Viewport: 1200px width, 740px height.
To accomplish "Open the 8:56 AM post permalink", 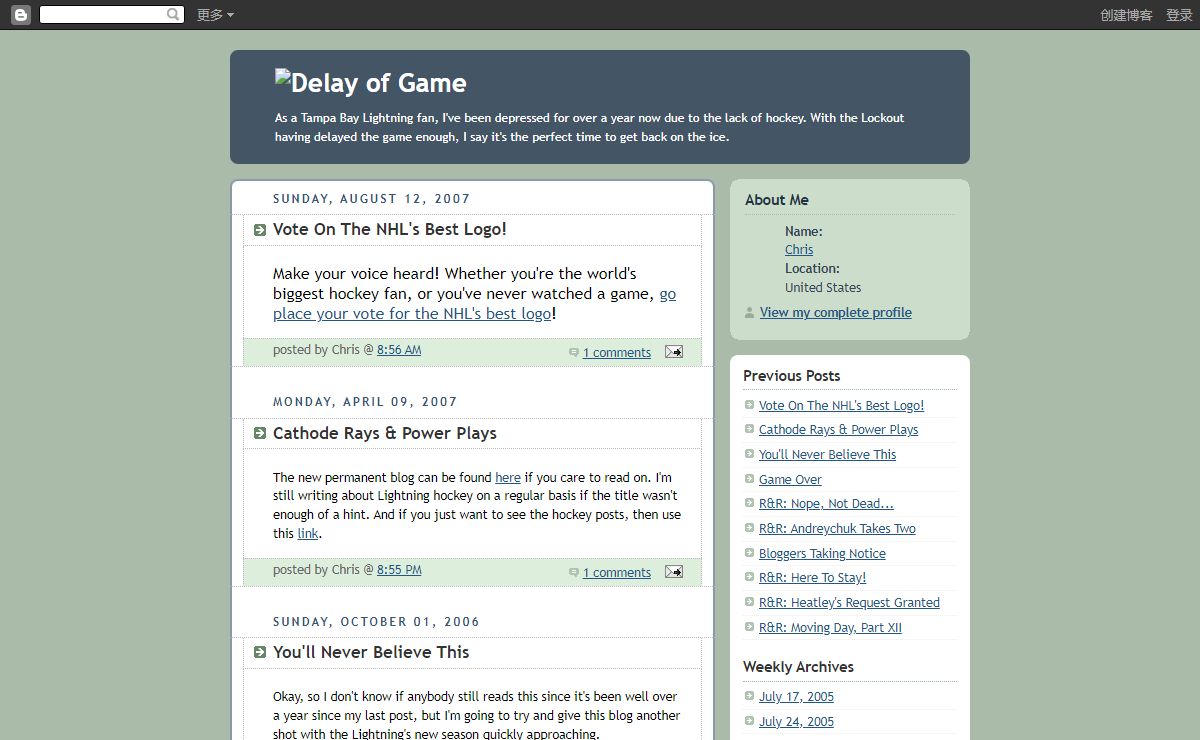I will click(x=399, y=350).
